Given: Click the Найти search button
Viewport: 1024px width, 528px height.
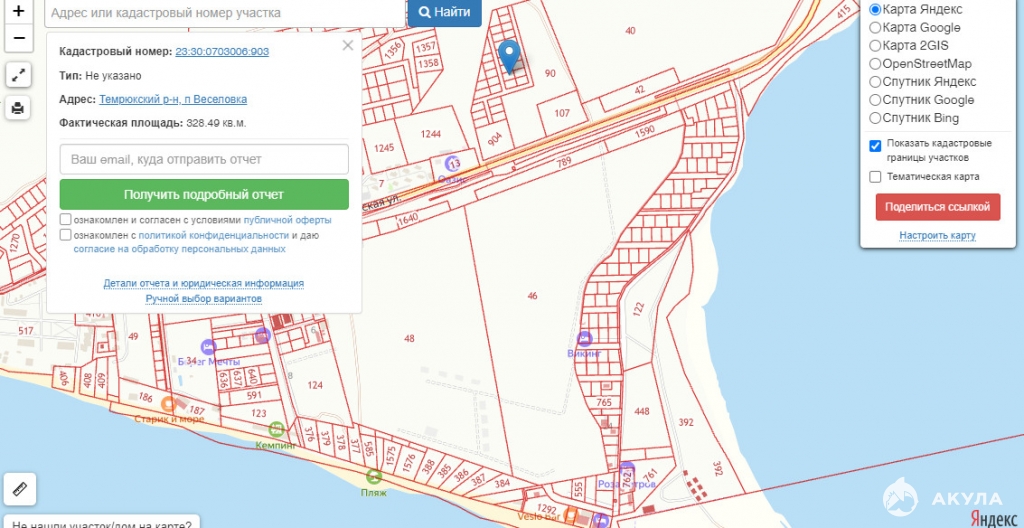Looking at the screenshot, I should [445, 12].
